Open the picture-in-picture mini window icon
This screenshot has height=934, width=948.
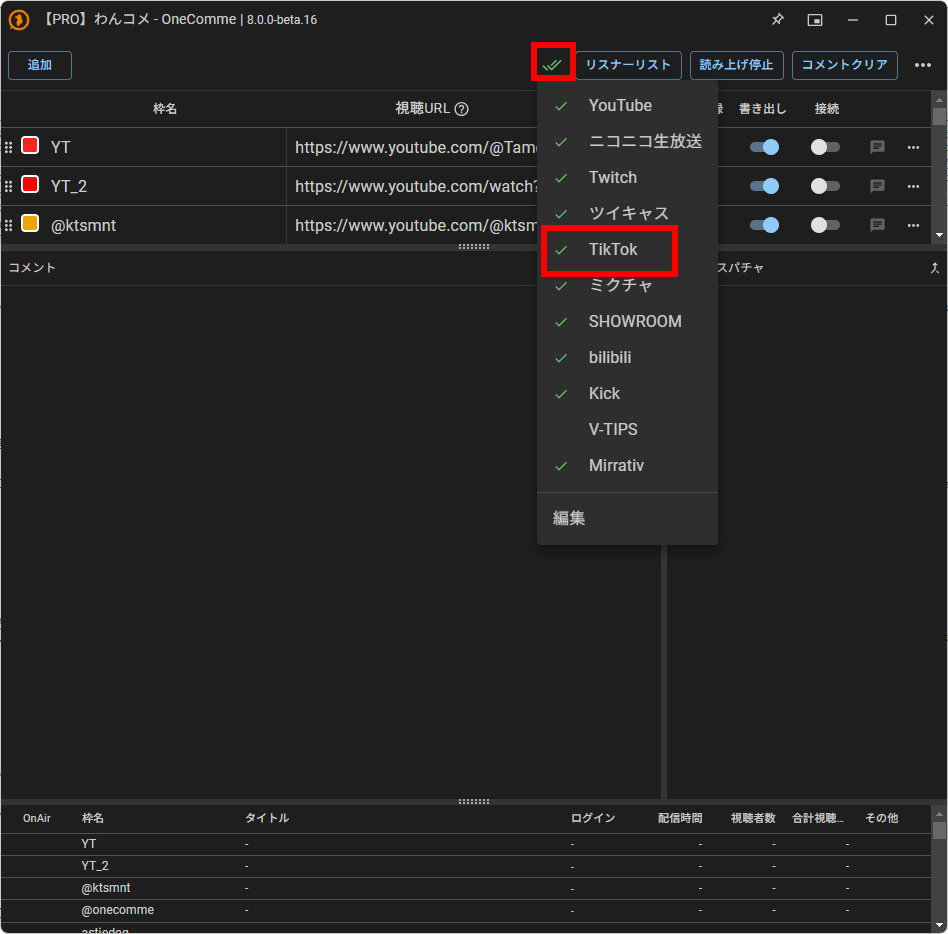click(x=815, y=20)
